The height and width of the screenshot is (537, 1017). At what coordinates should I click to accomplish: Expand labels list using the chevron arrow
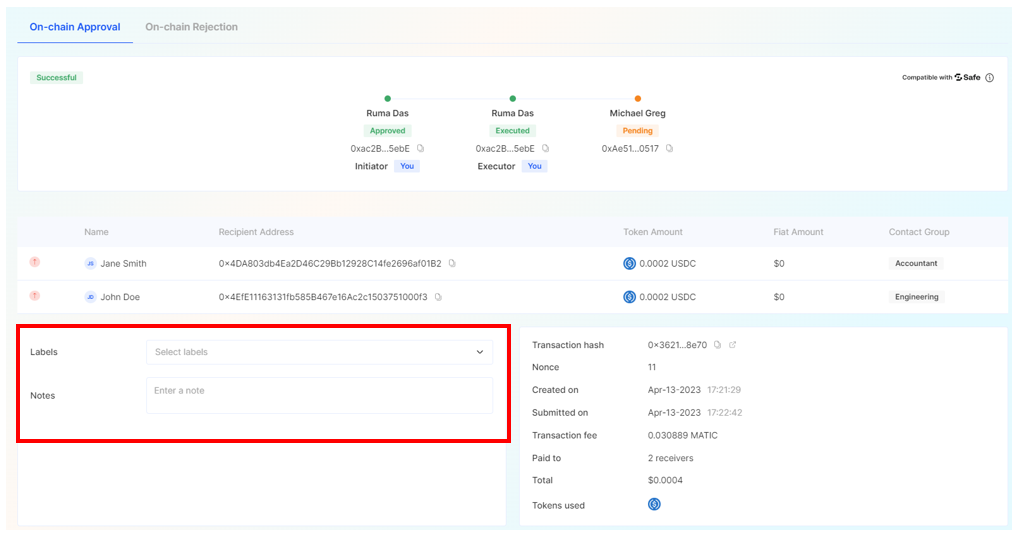click(x=480, y=352)
